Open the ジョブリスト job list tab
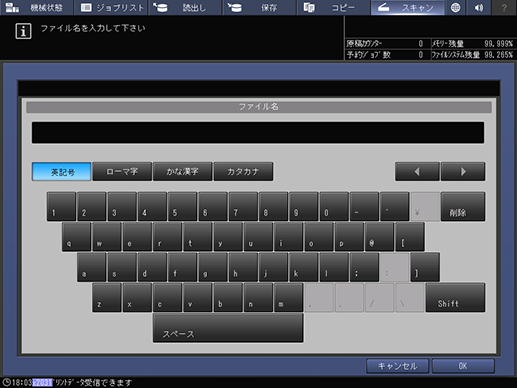Viewport: 517px width, 388px height. pos(111,7)
